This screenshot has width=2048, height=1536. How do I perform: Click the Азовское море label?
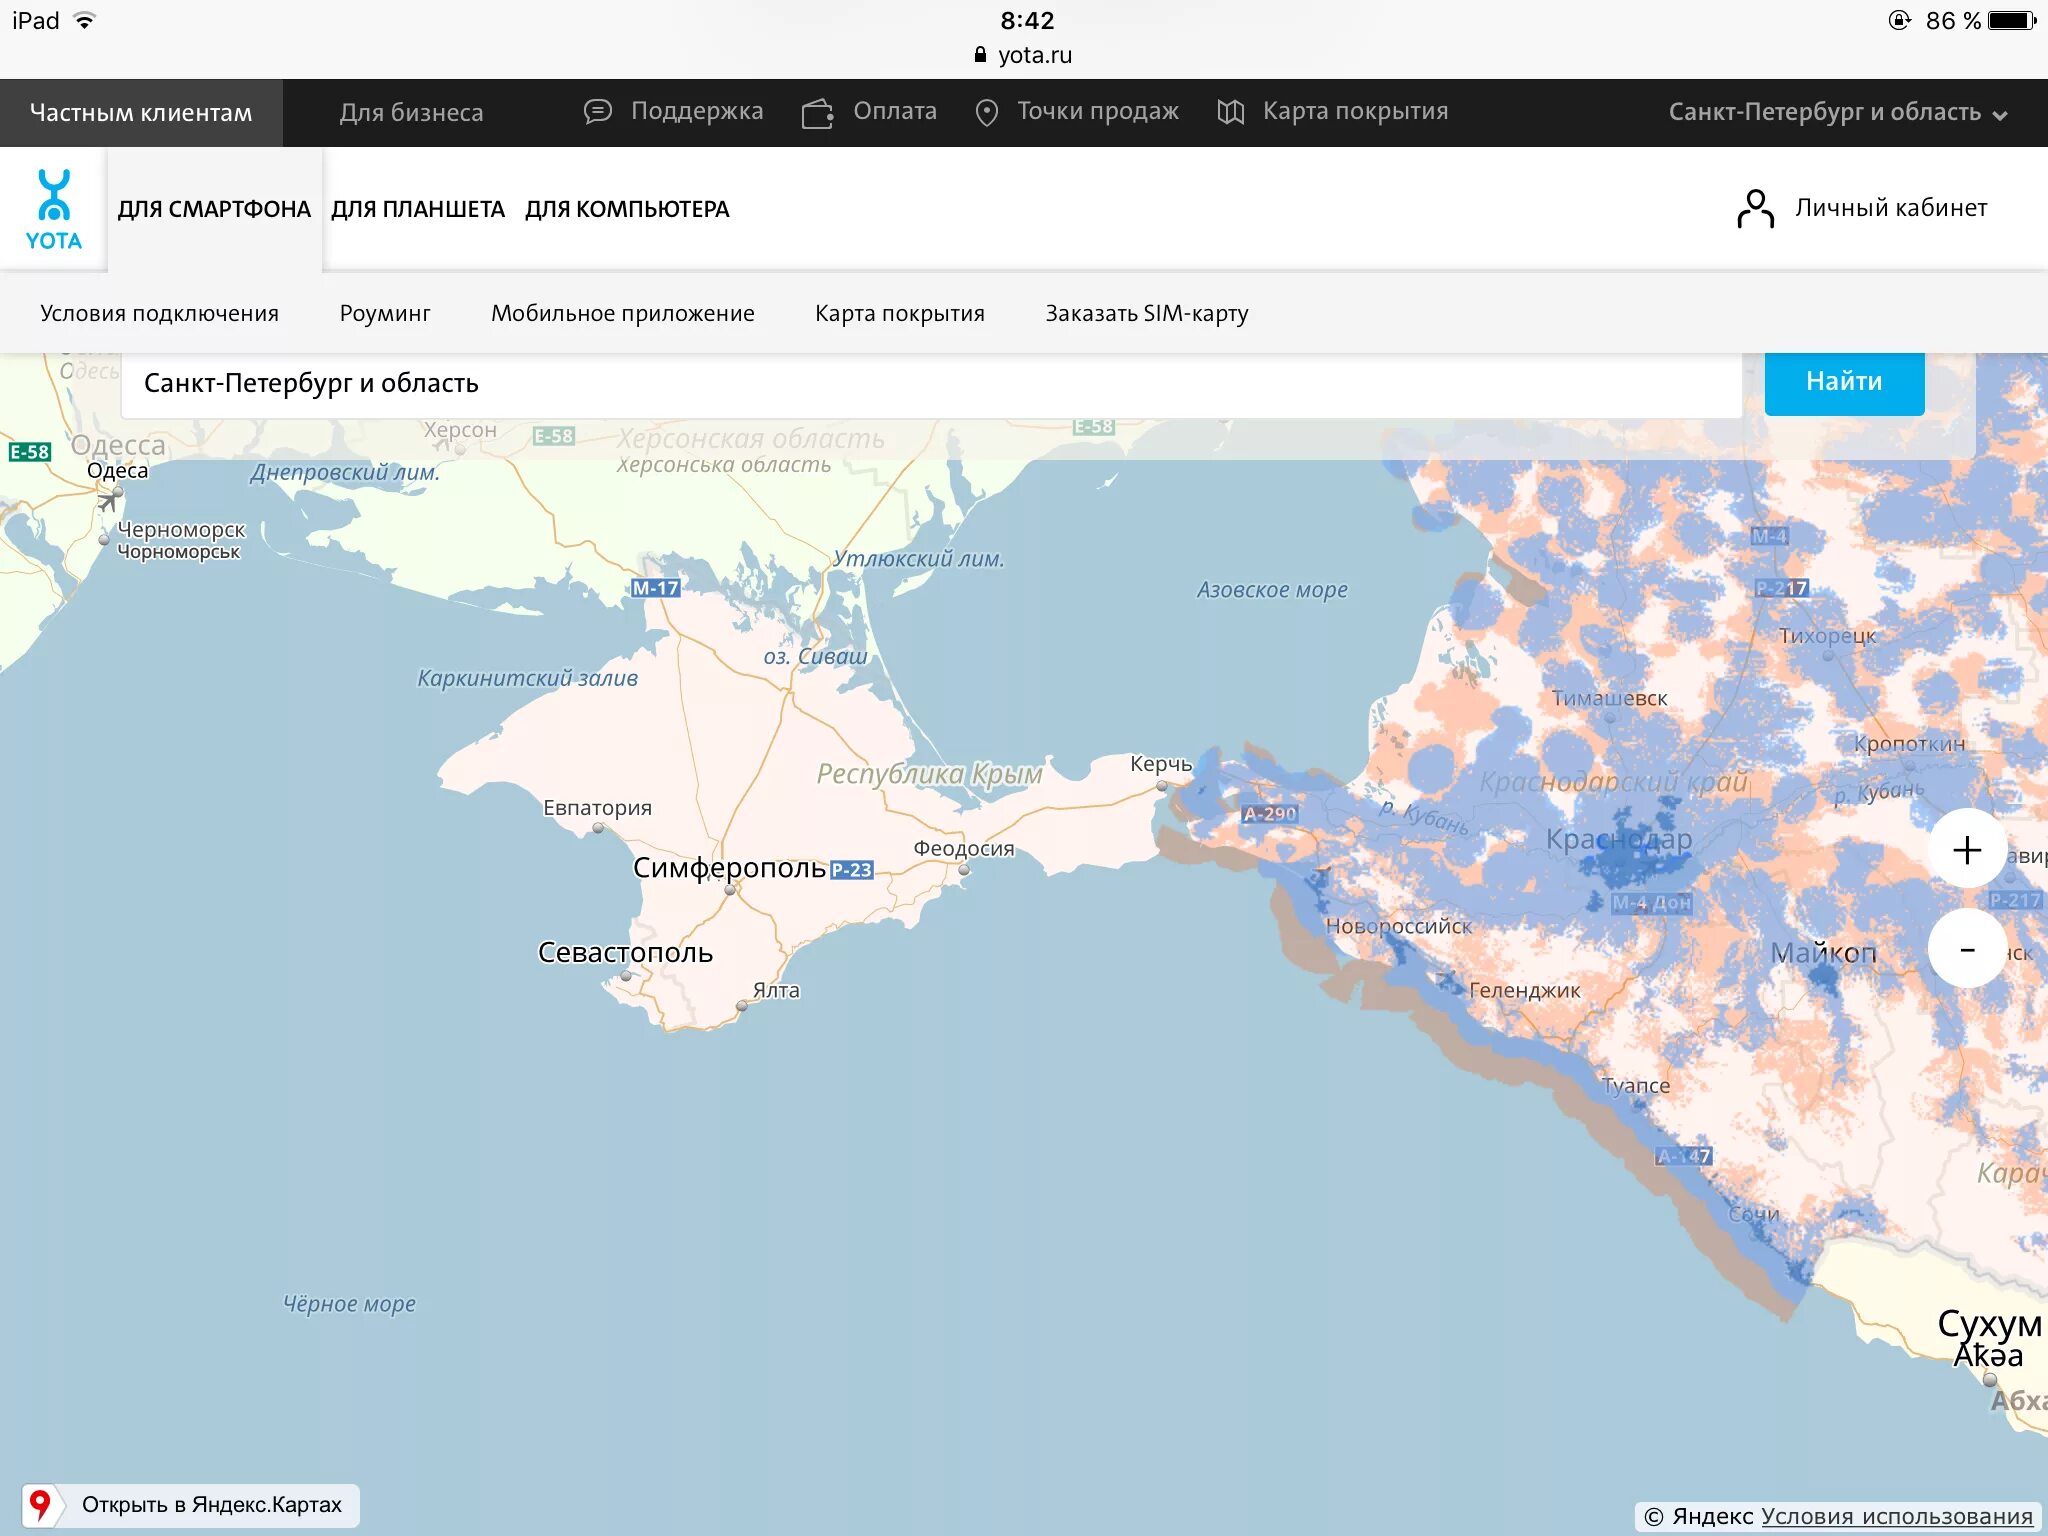(1272, 590)
